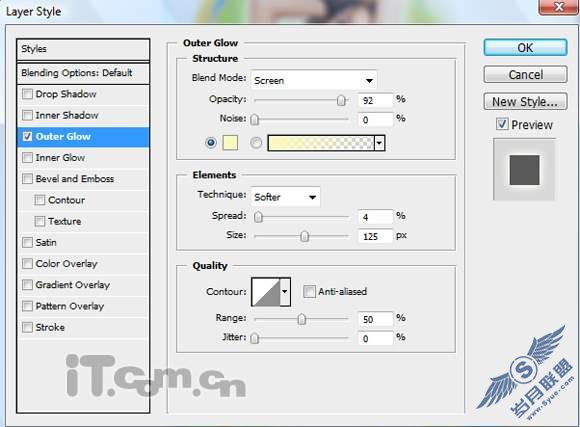Click the Size value input field
The image size is (580, 427).
(375, 236)
